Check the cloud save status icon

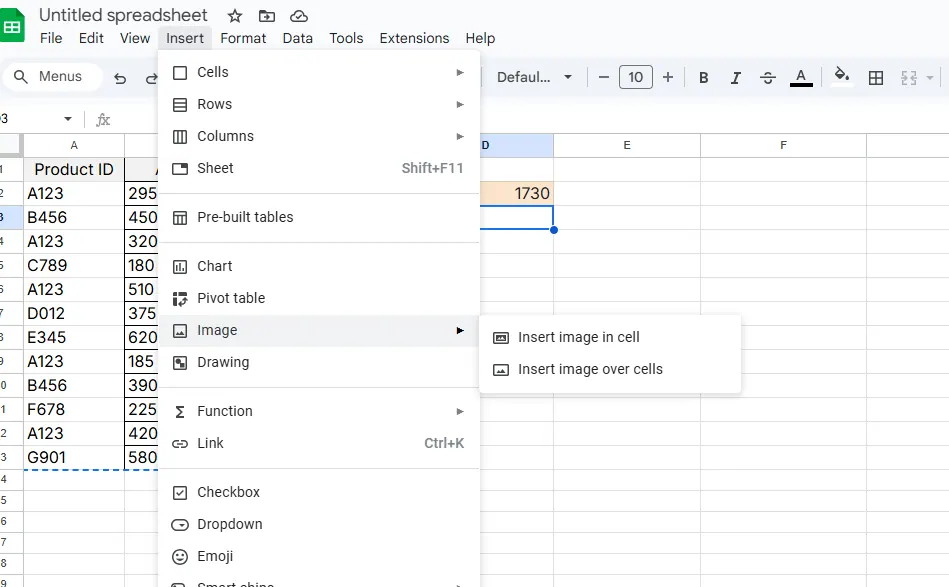[x=298, y=16]
